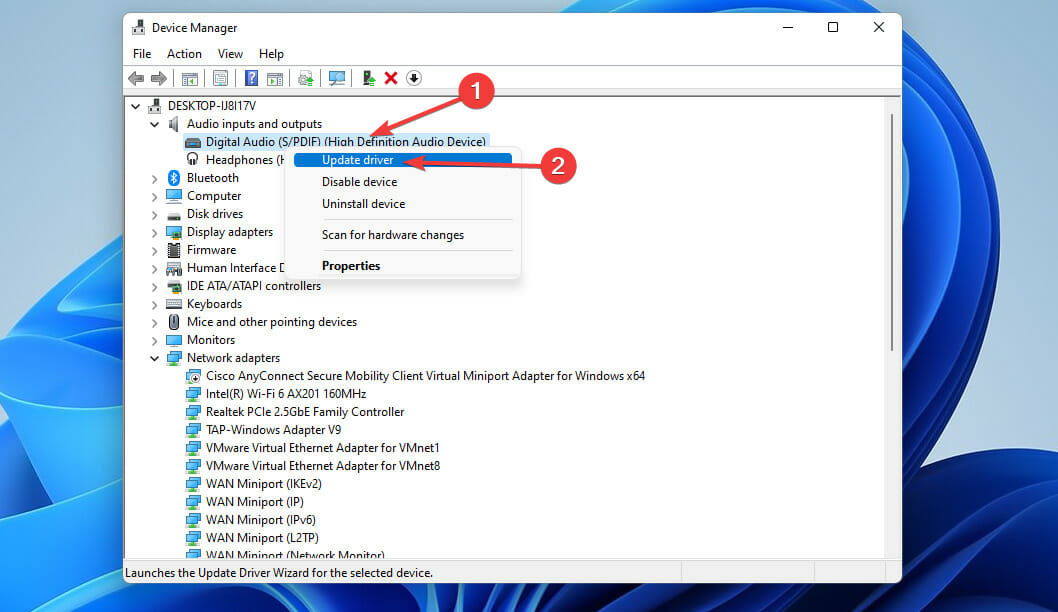Viewport: 1058px width, 612px height.
Task: Select VMware Virtual Ethernet Adapter for VMnet8
Action: [323, 466]
